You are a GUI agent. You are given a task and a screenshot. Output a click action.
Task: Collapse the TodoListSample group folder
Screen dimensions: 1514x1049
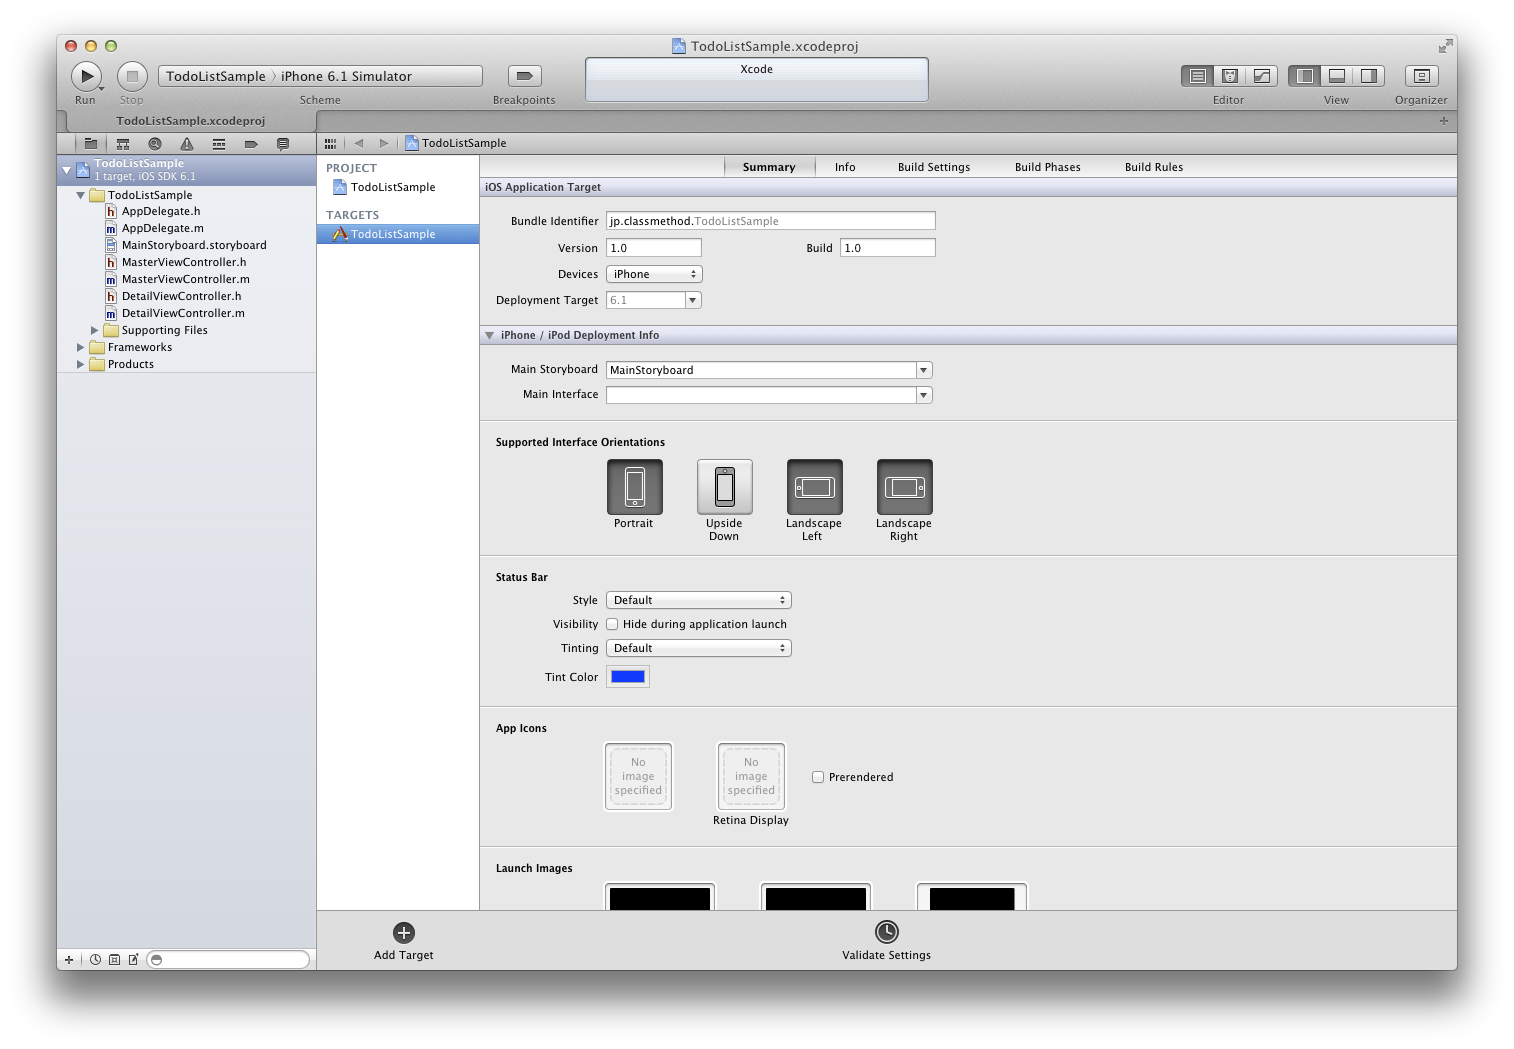click(81, 195)
